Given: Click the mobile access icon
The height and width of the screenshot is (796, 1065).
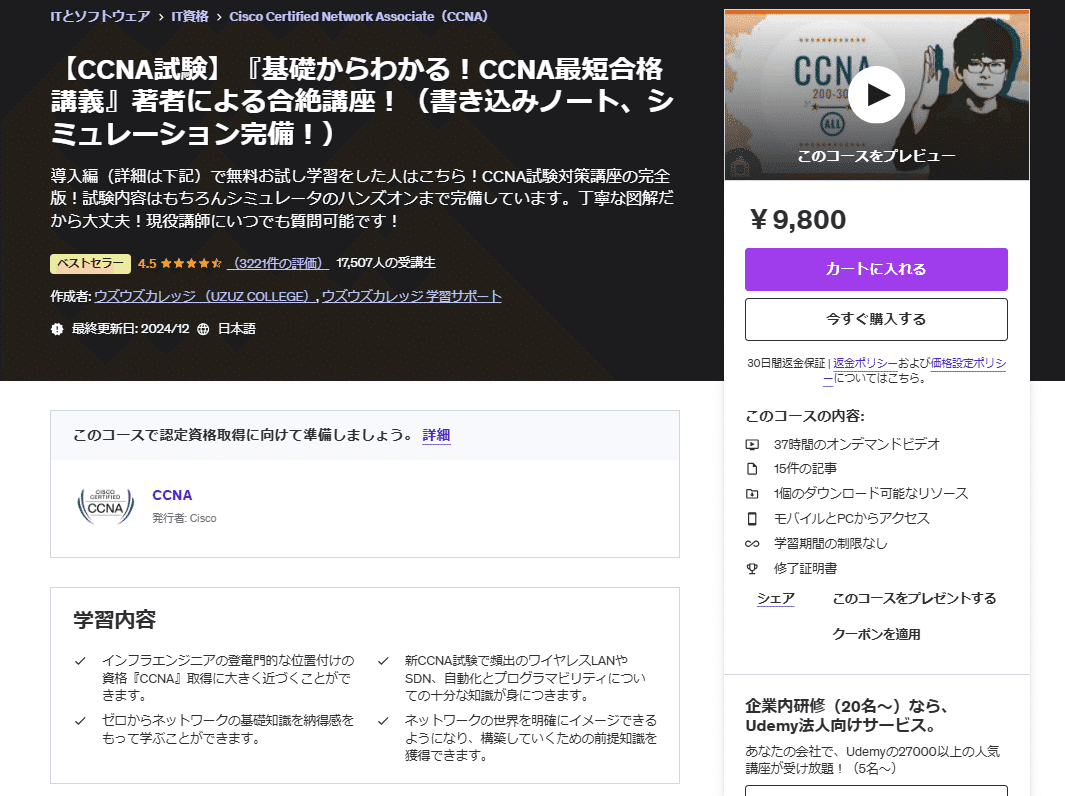Looking at the screenshot, I should 752,519.
